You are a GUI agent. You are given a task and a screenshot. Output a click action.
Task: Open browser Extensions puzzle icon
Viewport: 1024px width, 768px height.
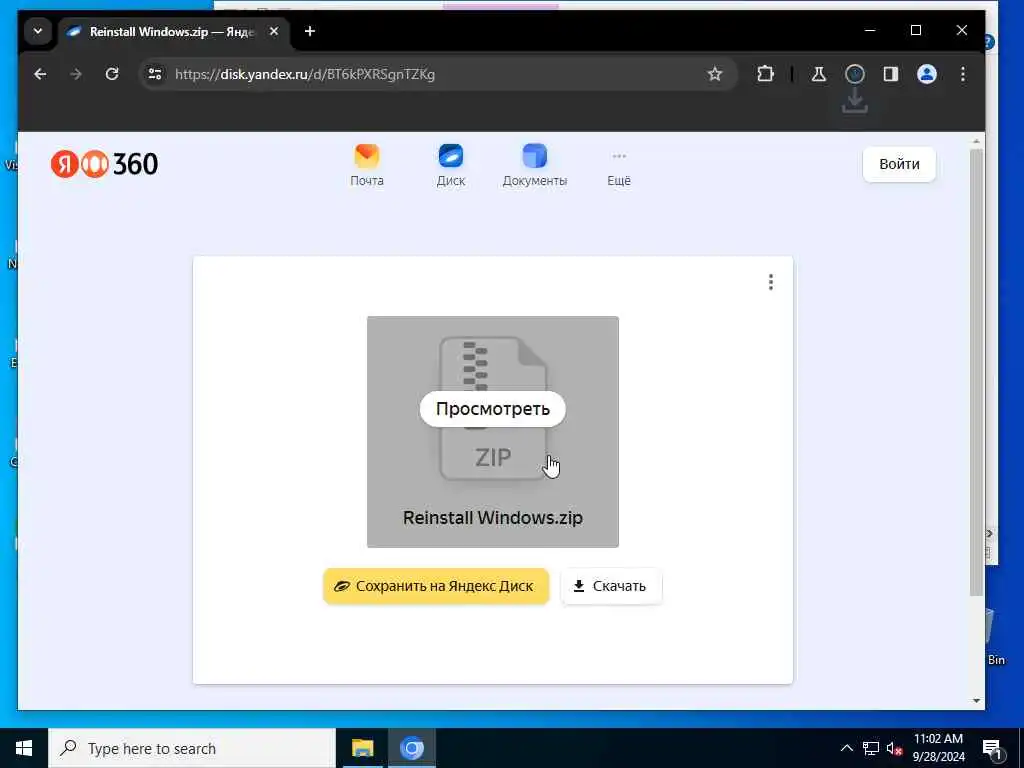[x=765, y=74]
